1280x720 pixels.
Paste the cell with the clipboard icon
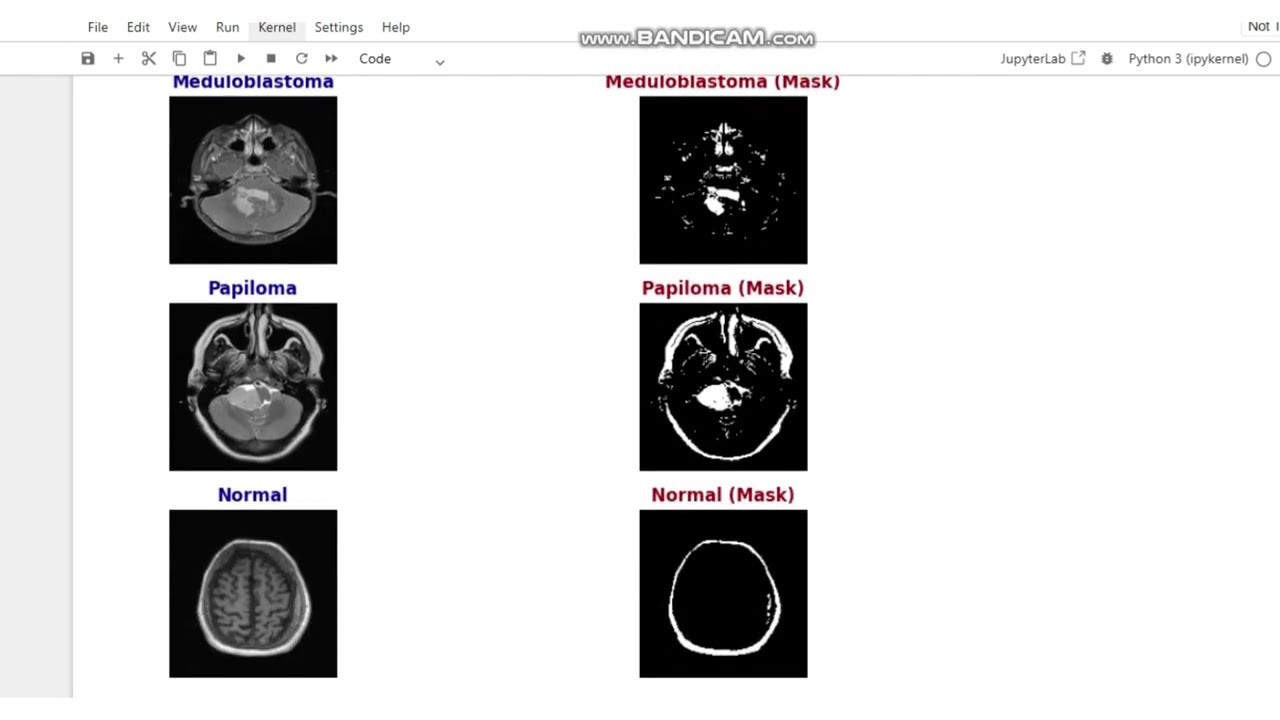click(x=210, y=59)
